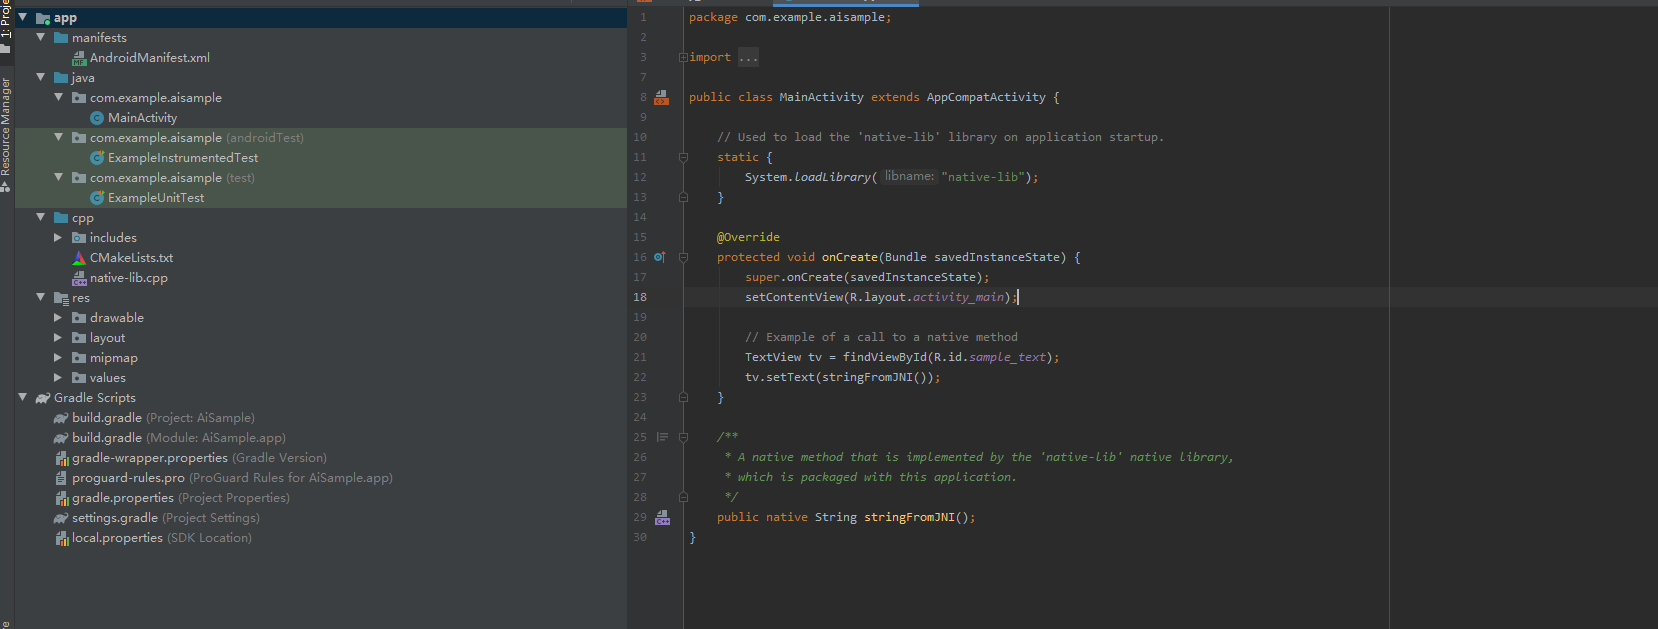Screen dimensions: 1658x629
Task: Click the gradle.properties file icon
Action: click(61, 498)
